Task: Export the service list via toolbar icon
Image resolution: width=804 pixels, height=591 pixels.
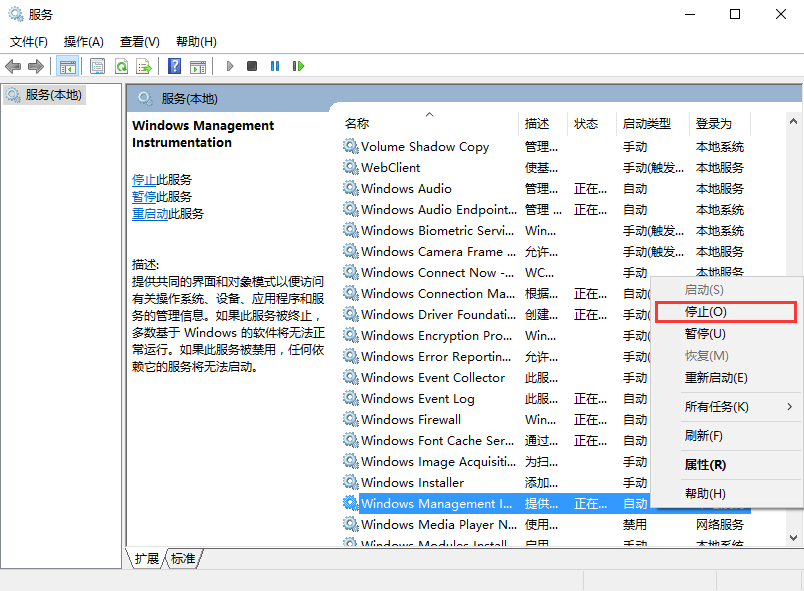Action: [x=145, y=66]
